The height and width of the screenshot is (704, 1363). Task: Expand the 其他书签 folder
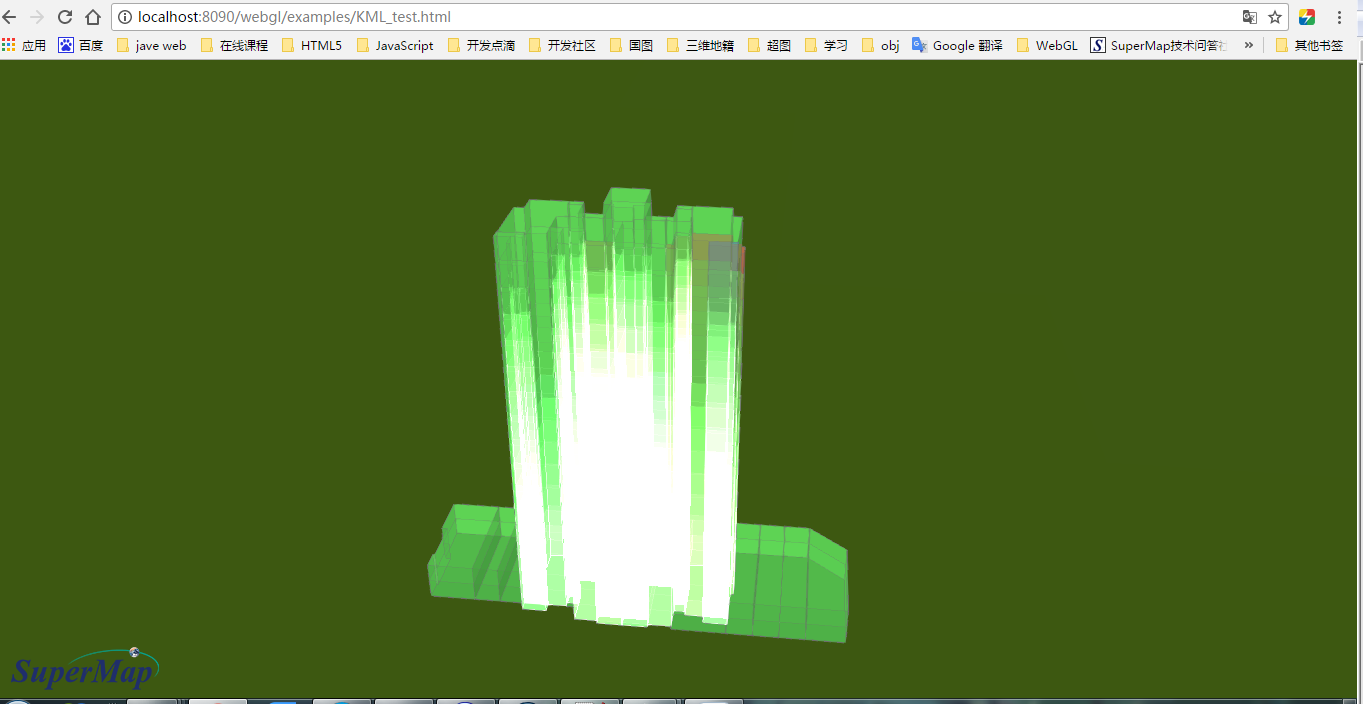(1309, 45)
